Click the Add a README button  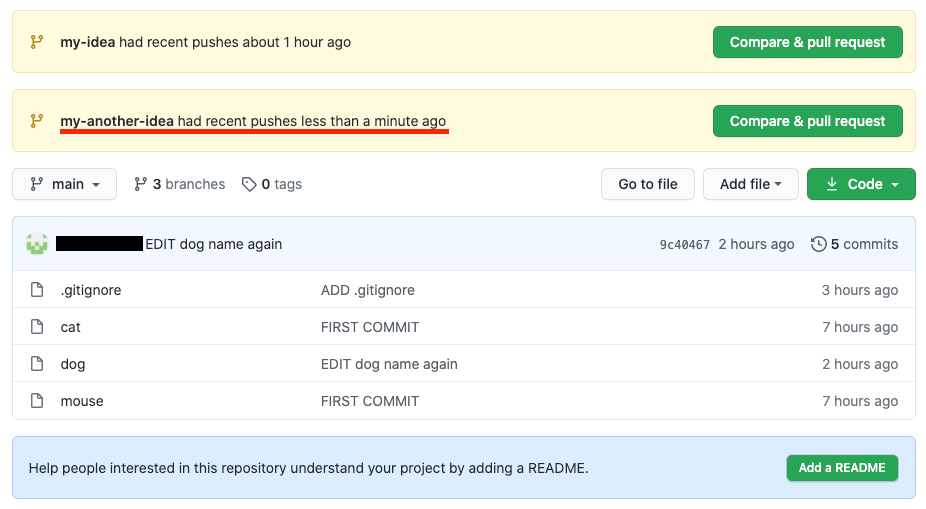842,468
